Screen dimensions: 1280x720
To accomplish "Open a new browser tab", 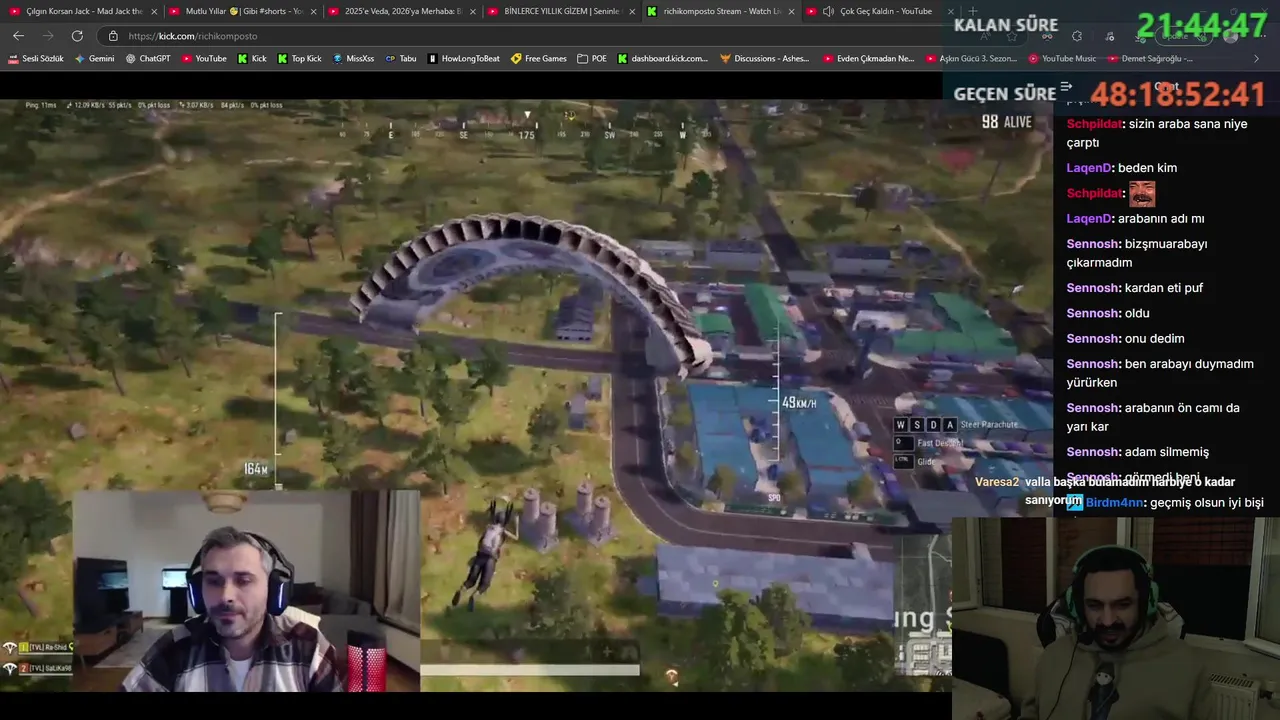I will pyautogui.click(x=973, y=11).
